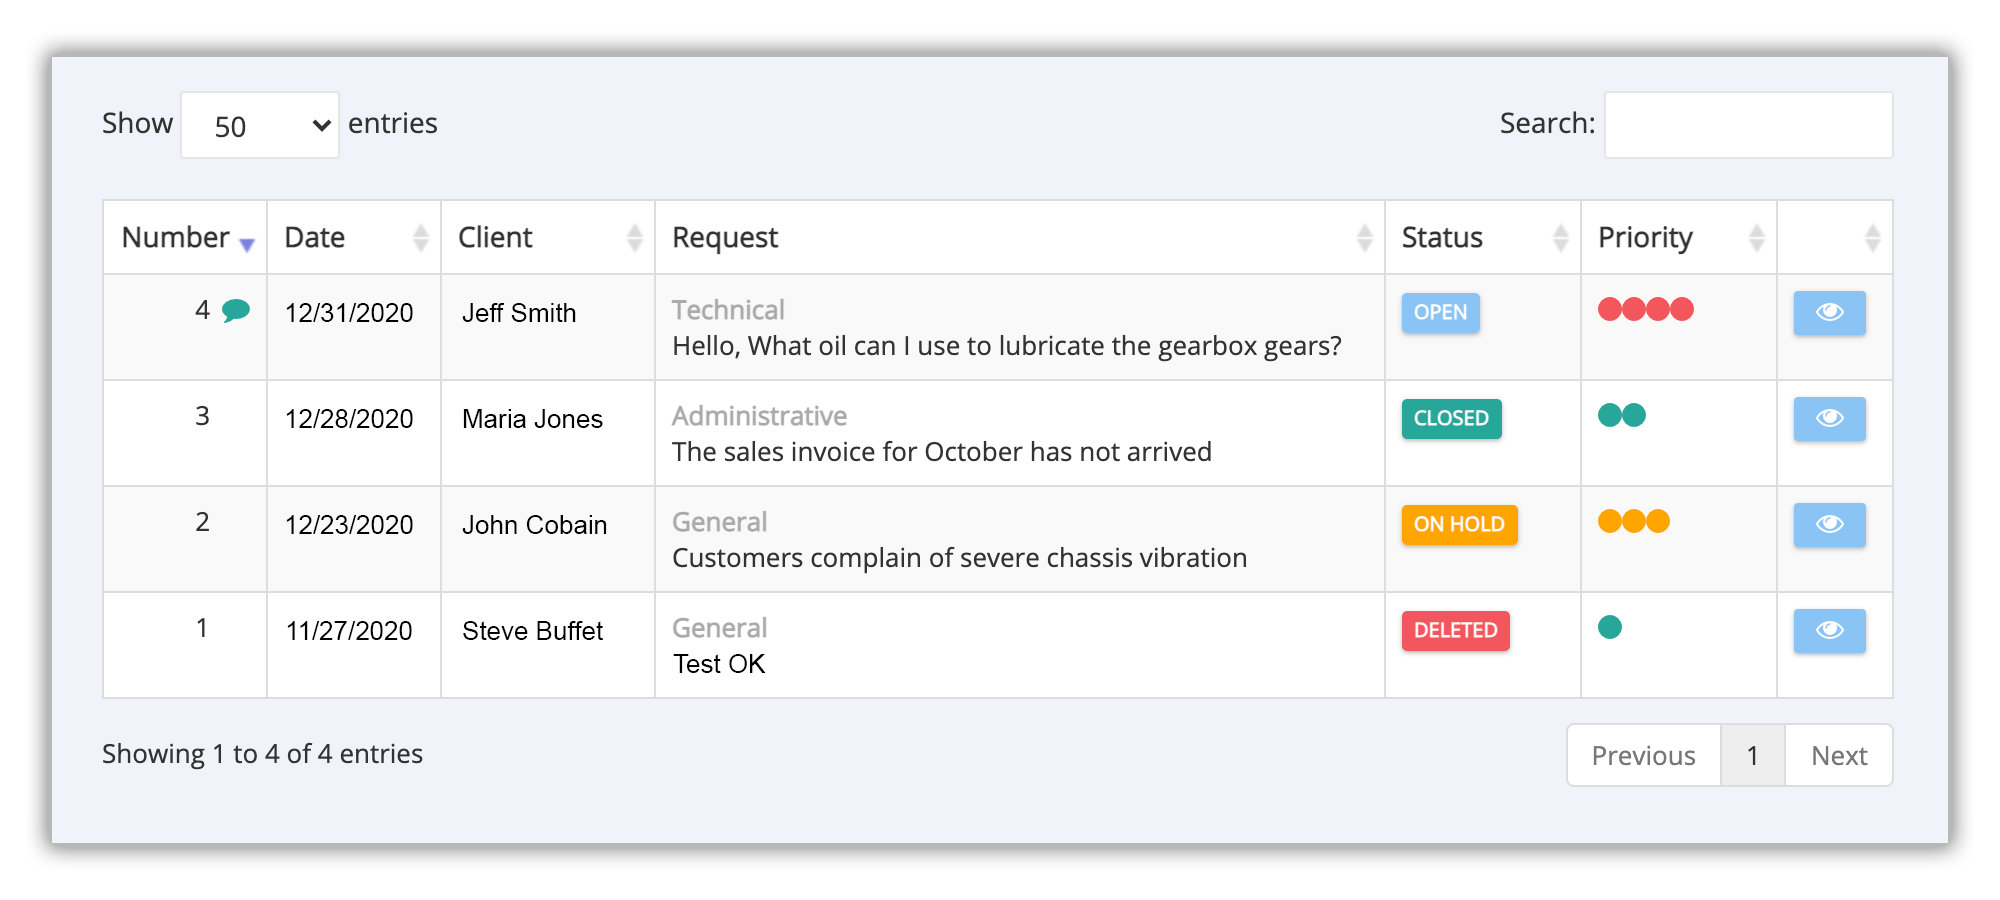The image size is (2000, 900).
Task: Click Showing 1 to 4 of 4 entries text
Action: pos(262,754)
